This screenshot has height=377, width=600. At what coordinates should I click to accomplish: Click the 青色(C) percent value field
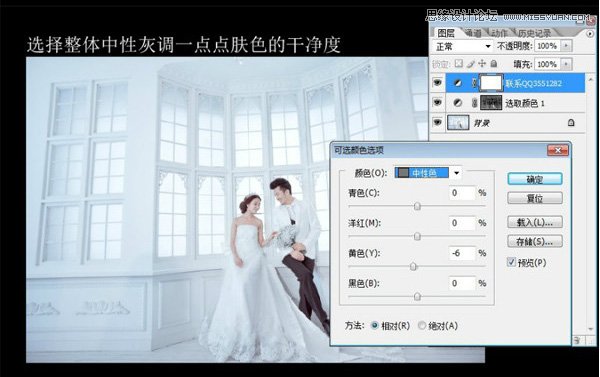pyautogui.click(x=462, y=193)
